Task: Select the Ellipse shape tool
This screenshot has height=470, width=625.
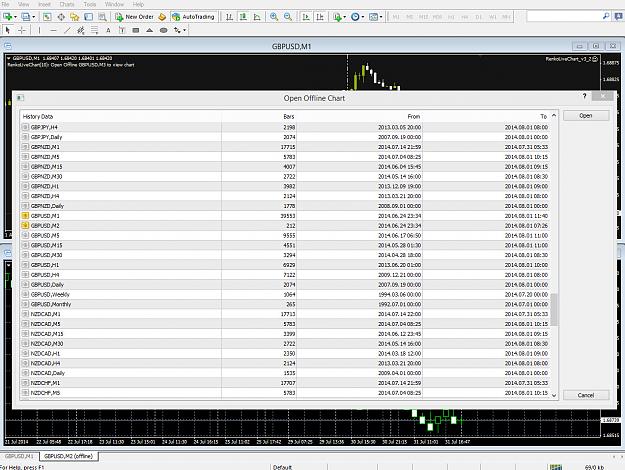Action: click(163, 30)
